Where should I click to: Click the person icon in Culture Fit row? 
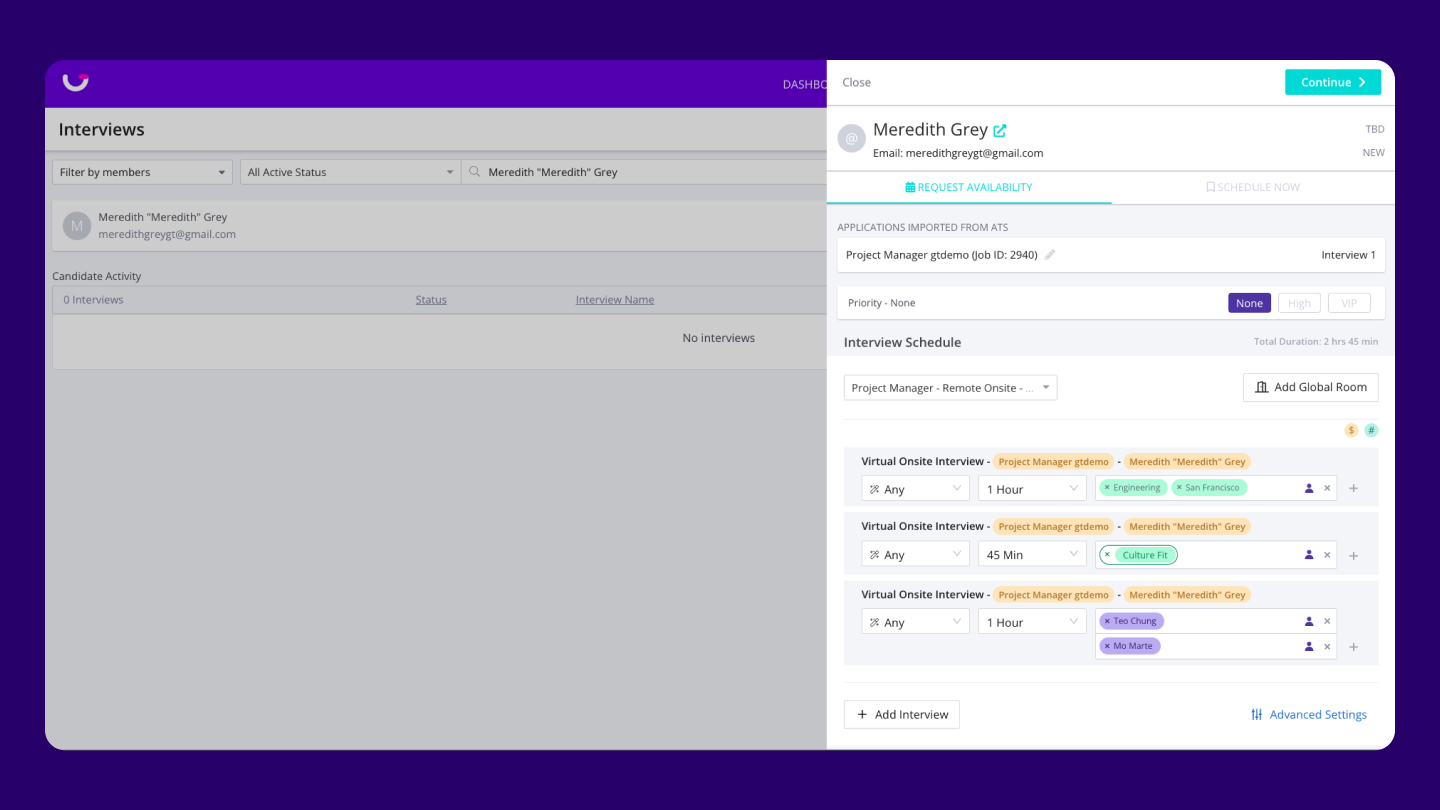1309,555
